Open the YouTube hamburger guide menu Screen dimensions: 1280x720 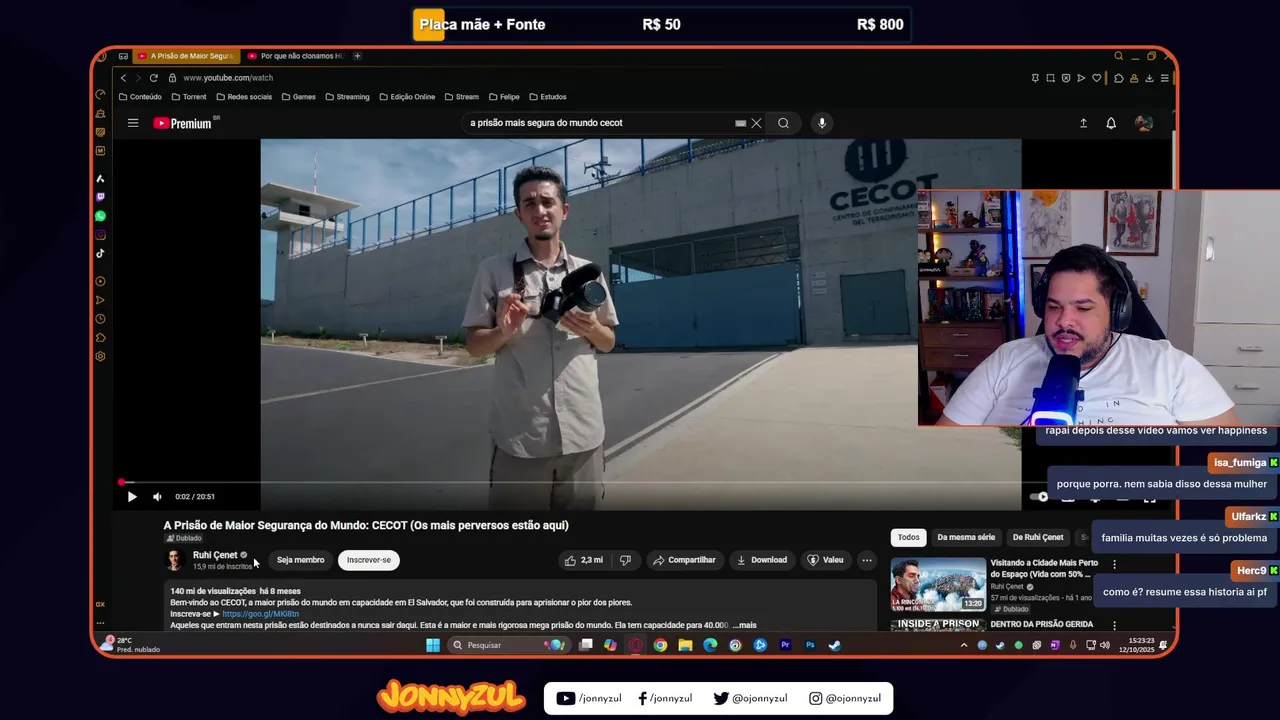[132, 123]
